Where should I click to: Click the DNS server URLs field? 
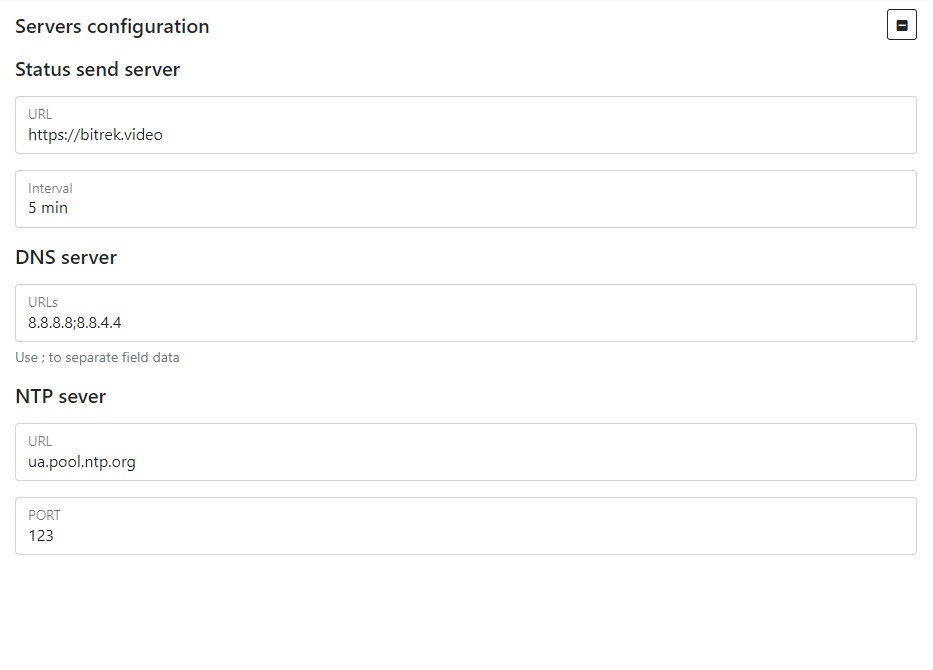click(465, 313)
